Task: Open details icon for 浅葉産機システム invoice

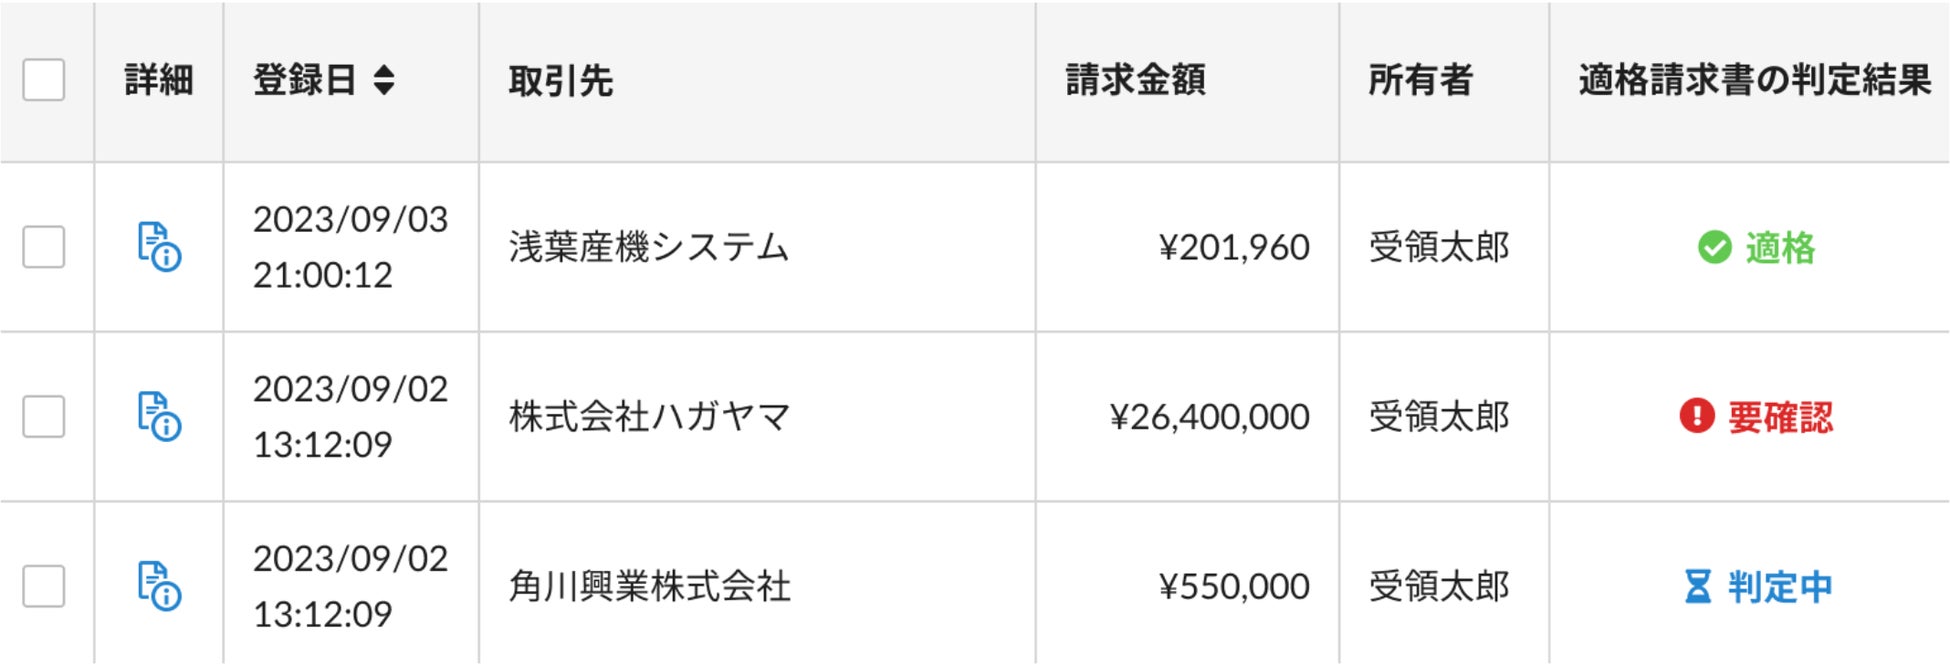Action: pos(159,247)
